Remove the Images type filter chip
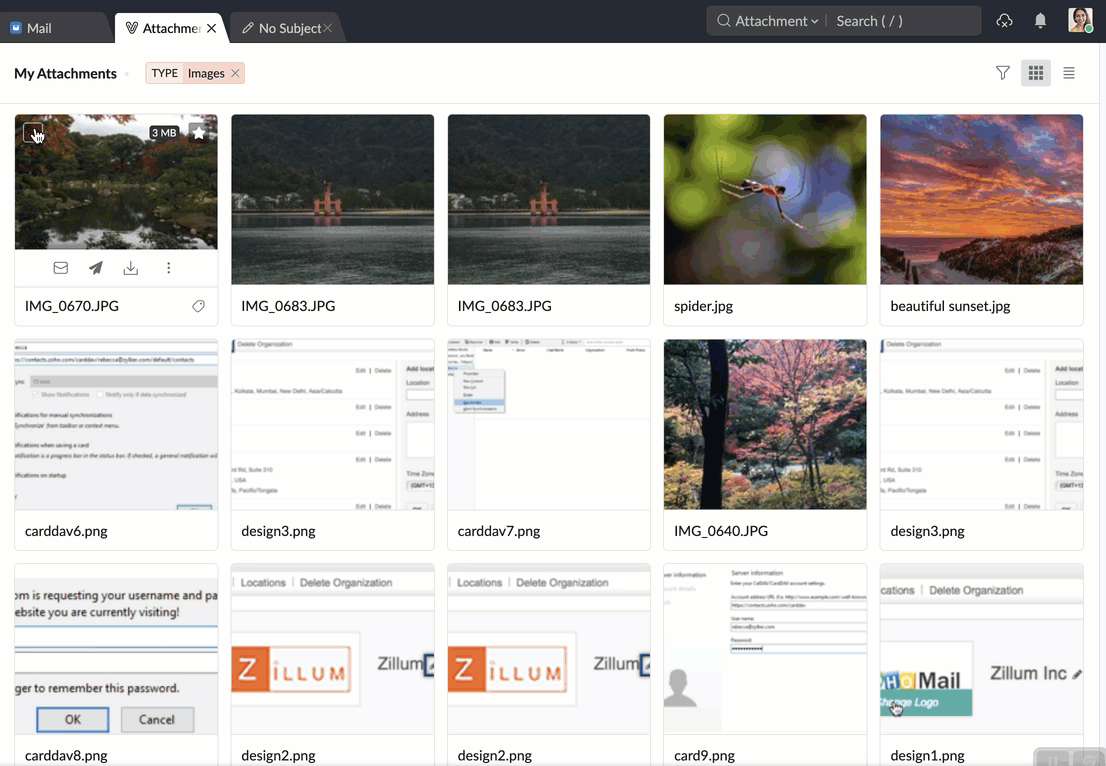This screenshot has width=1106, height=766. 235,73
